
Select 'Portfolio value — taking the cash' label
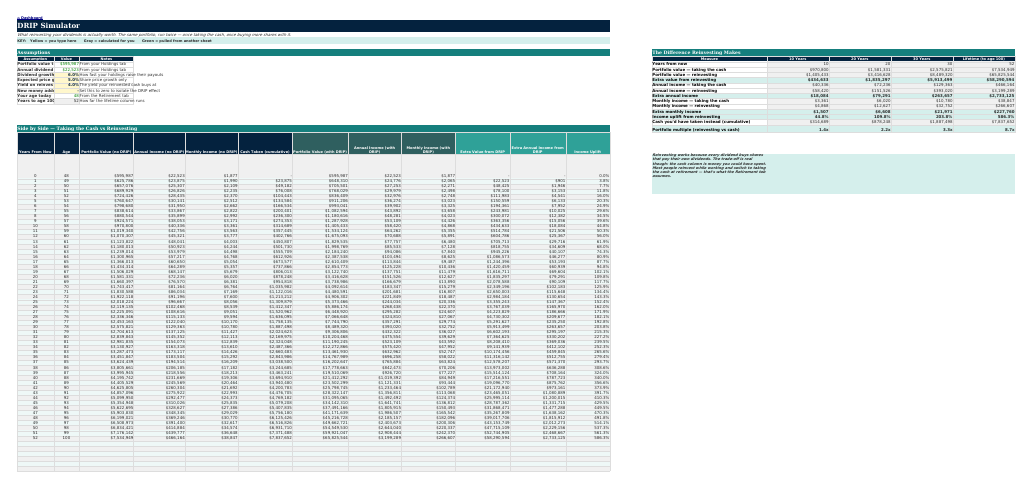710,69
